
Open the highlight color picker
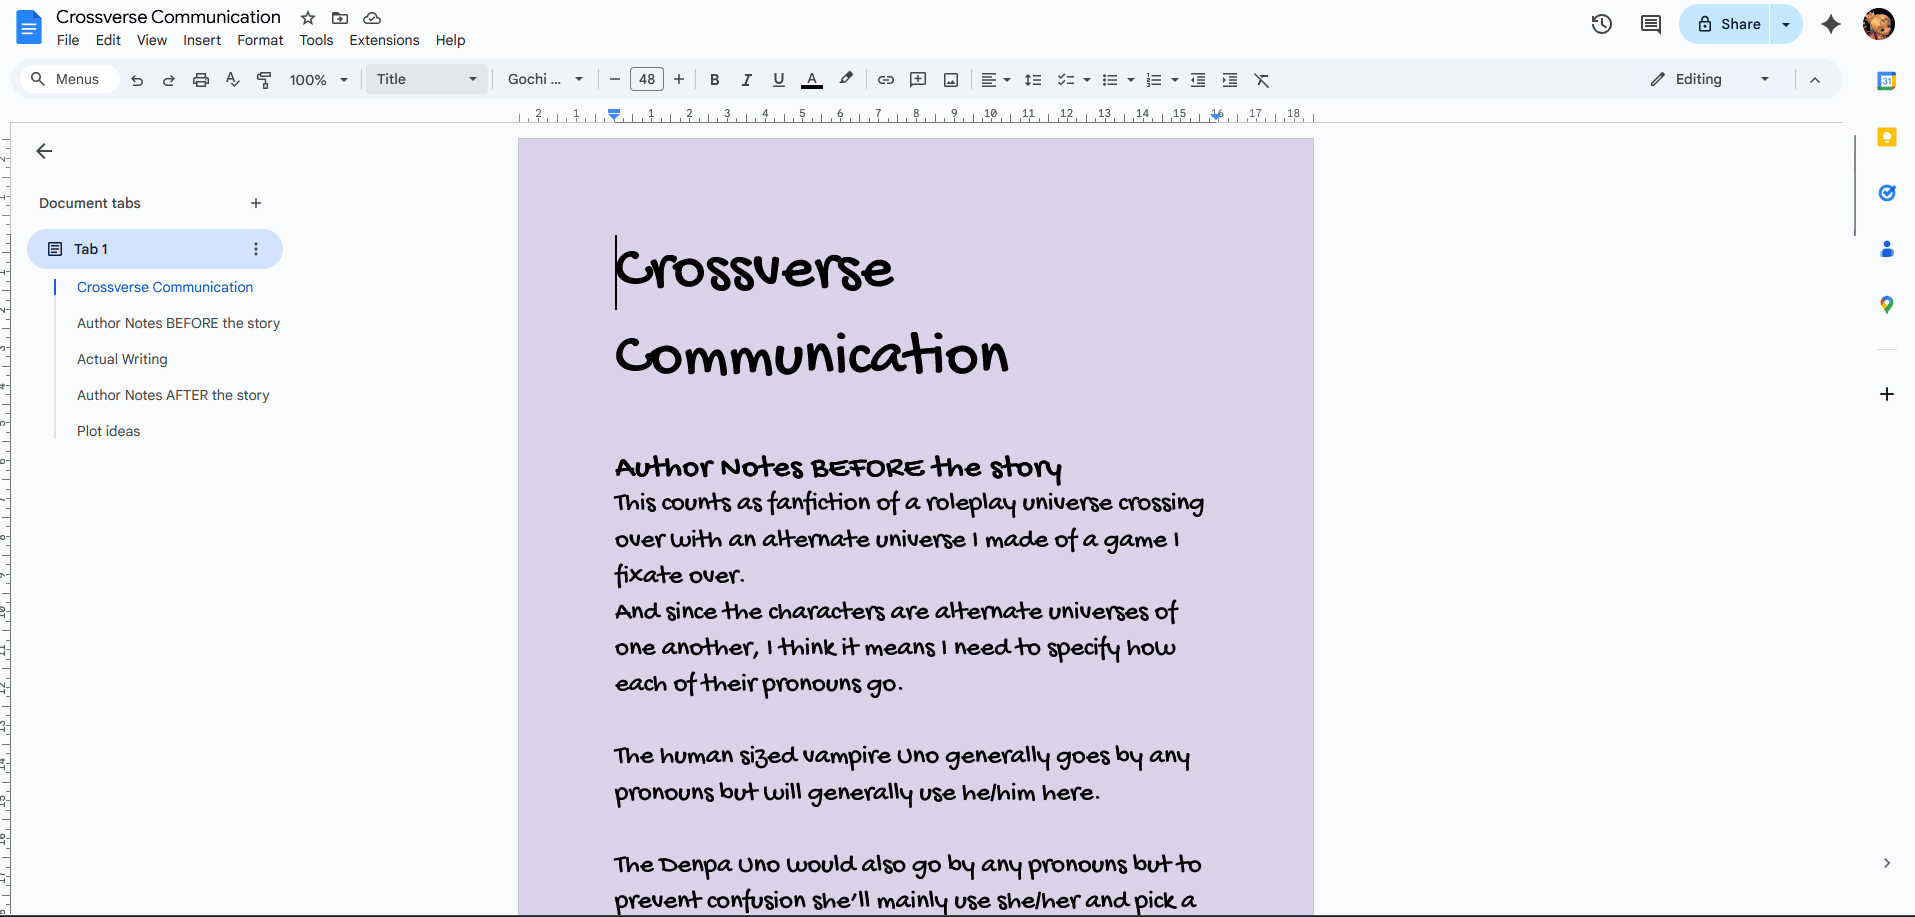coord(846,80)
